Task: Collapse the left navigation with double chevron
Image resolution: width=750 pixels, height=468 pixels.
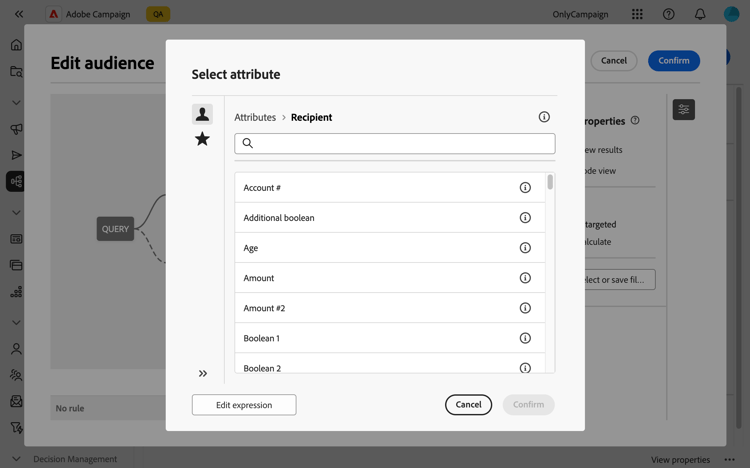Action: 19,14
